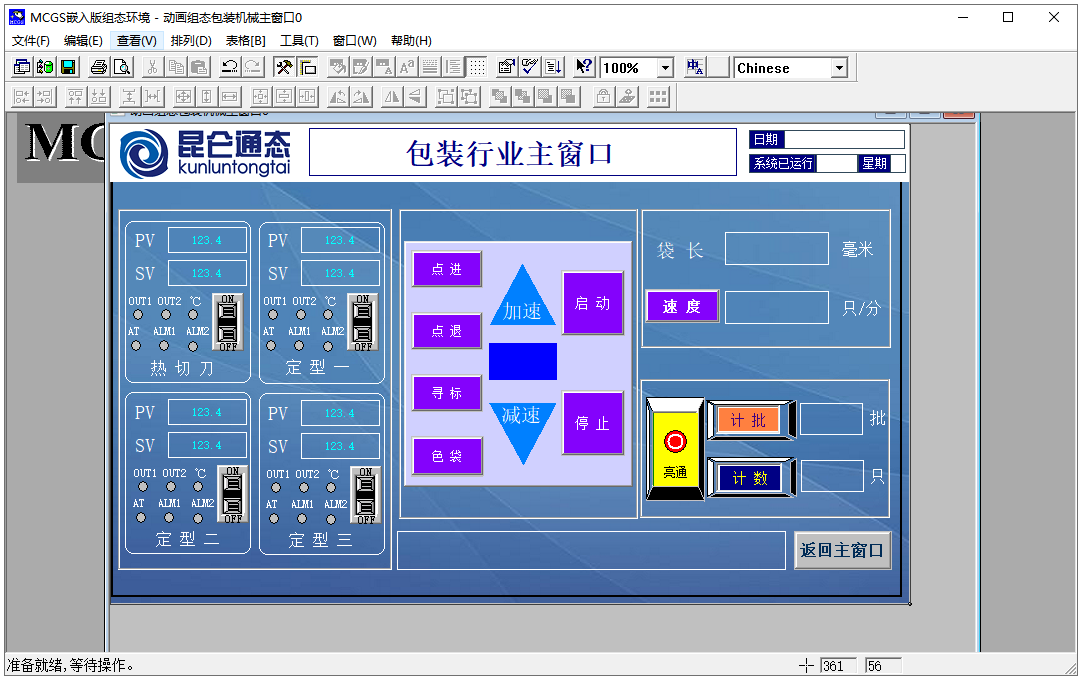The height and width of the screenshot is (680, 1083).
Task: Click the 速度 button
Action: (x=682, y=307)
